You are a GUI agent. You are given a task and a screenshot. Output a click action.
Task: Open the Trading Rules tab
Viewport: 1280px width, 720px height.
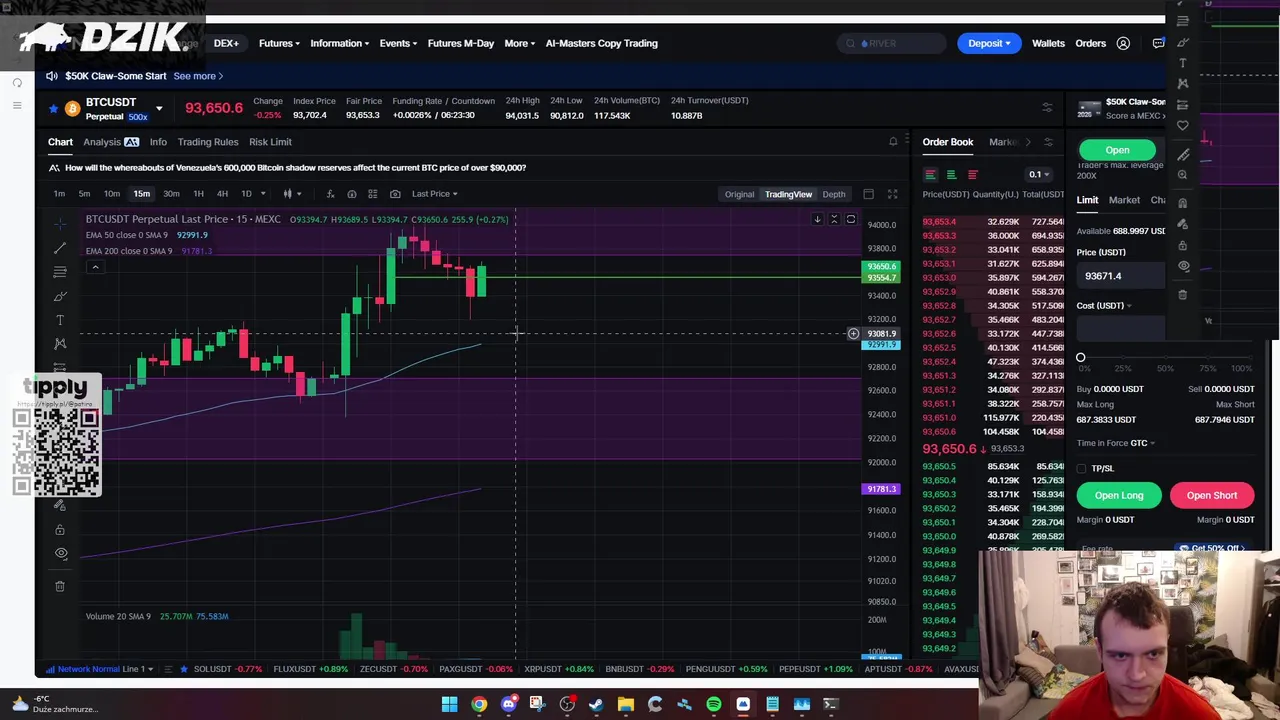tap(208, 142)
